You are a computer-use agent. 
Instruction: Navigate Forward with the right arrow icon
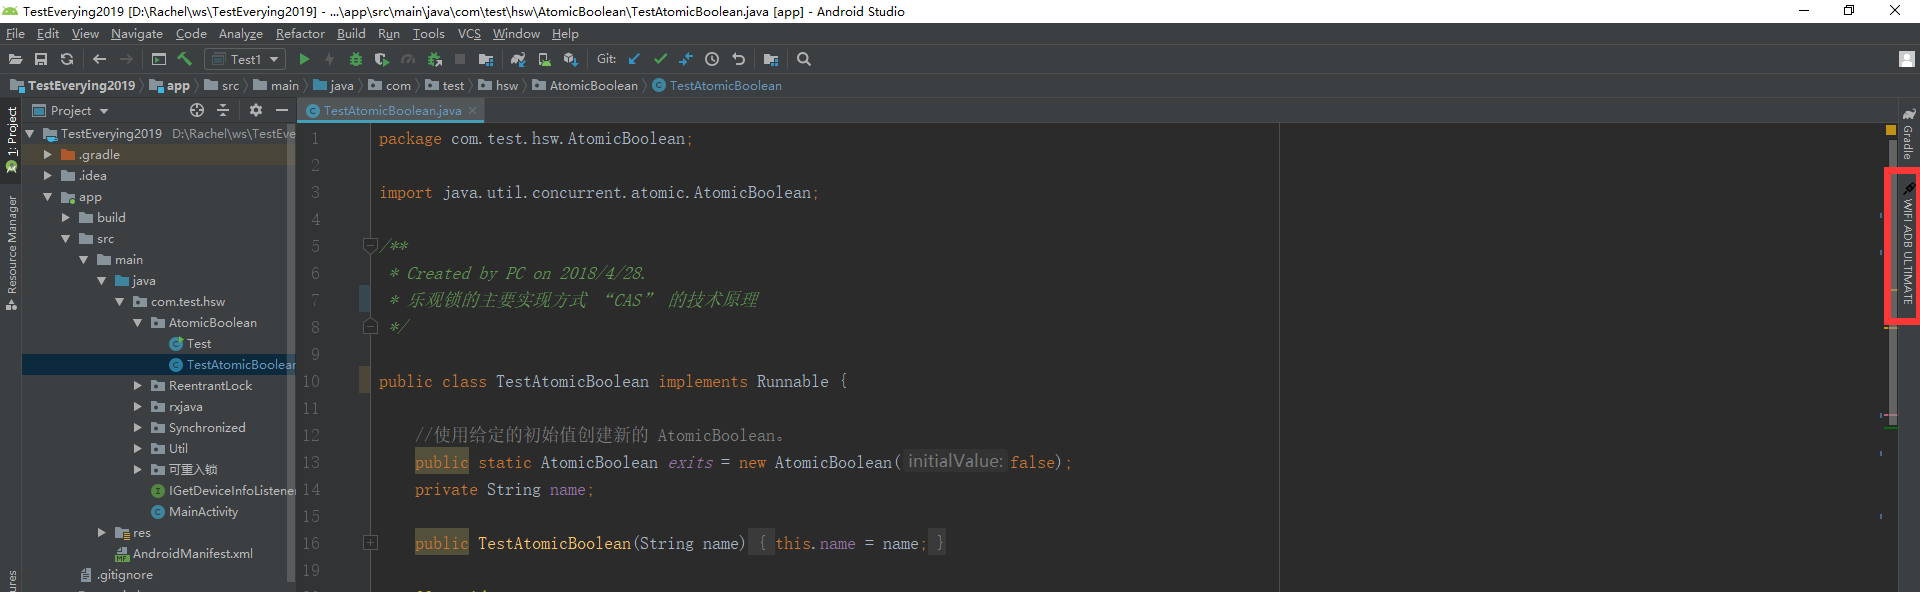tap(126, 60)
